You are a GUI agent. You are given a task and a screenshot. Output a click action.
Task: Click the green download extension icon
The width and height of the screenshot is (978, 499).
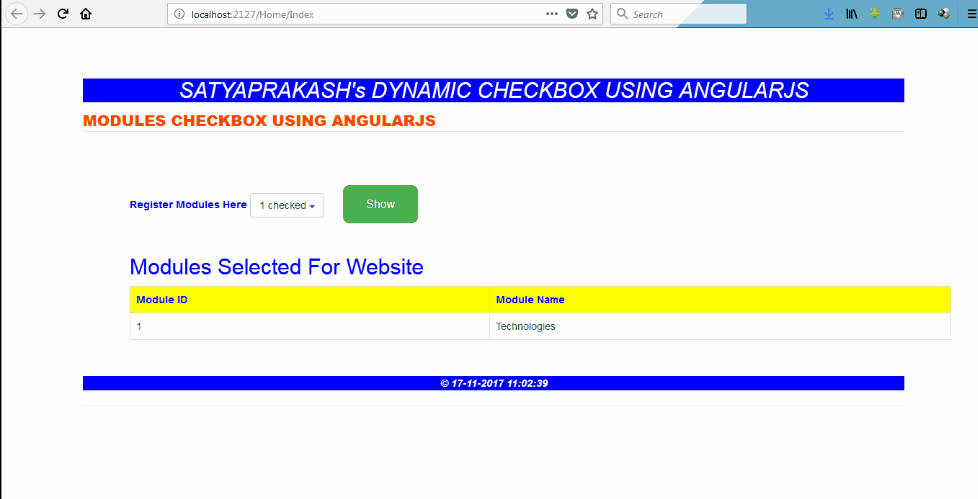874,14
